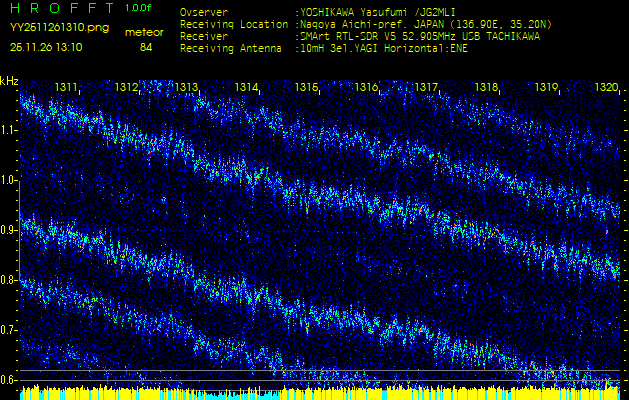Click the 0.7 frequency axis label
Screen dimensions: 629x400
coord(10,330)
